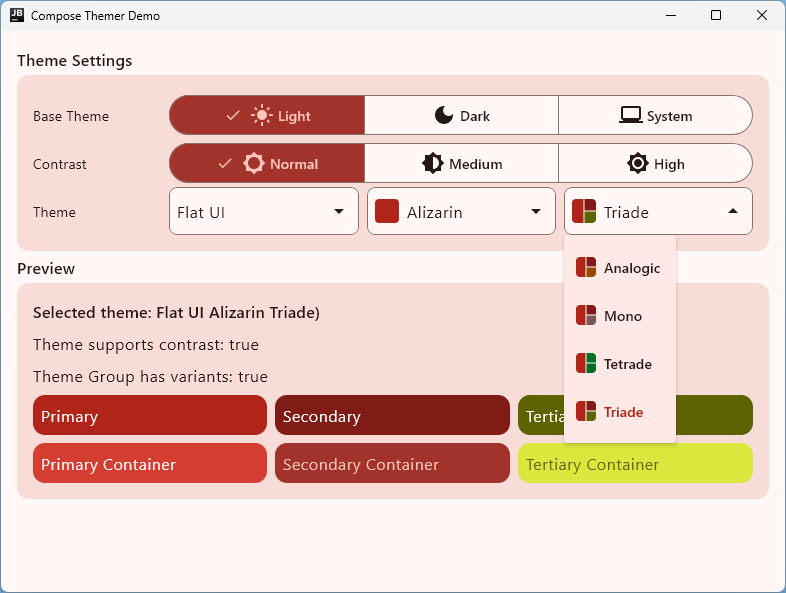786x593 pixels.
Task: Click the checkmark on the Light segment
Action: click(233, 116)
